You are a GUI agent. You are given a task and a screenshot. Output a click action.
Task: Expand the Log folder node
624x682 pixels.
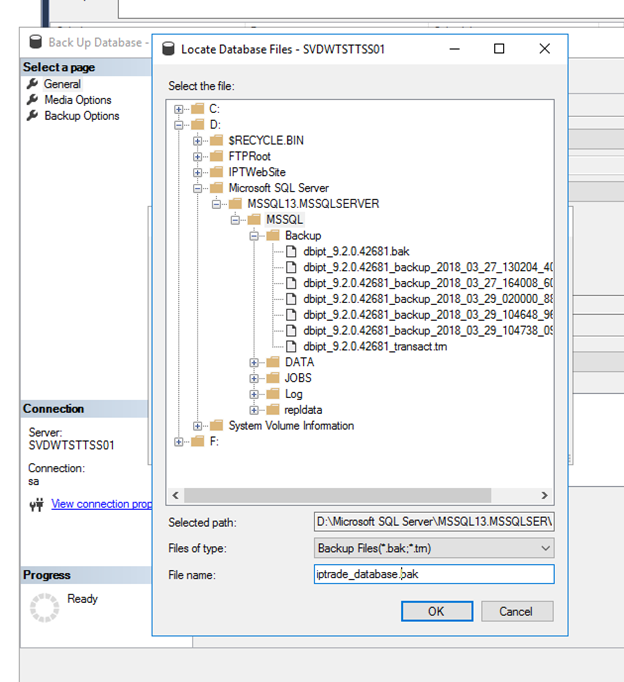254,394
